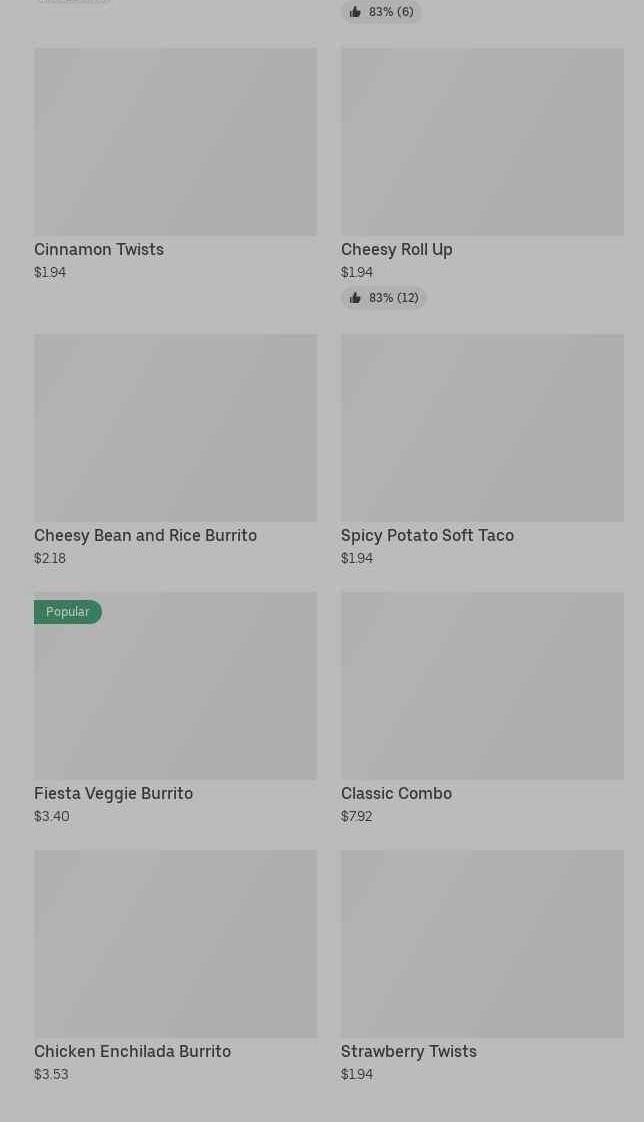Click the Fiesta Veggie Burrito title

[x=113, y=794]
